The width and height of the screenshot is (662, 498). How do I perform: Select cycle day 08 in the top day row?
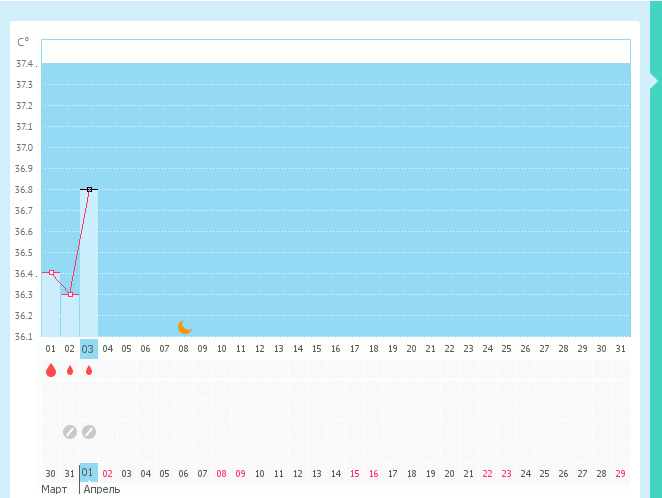(184, 349)
